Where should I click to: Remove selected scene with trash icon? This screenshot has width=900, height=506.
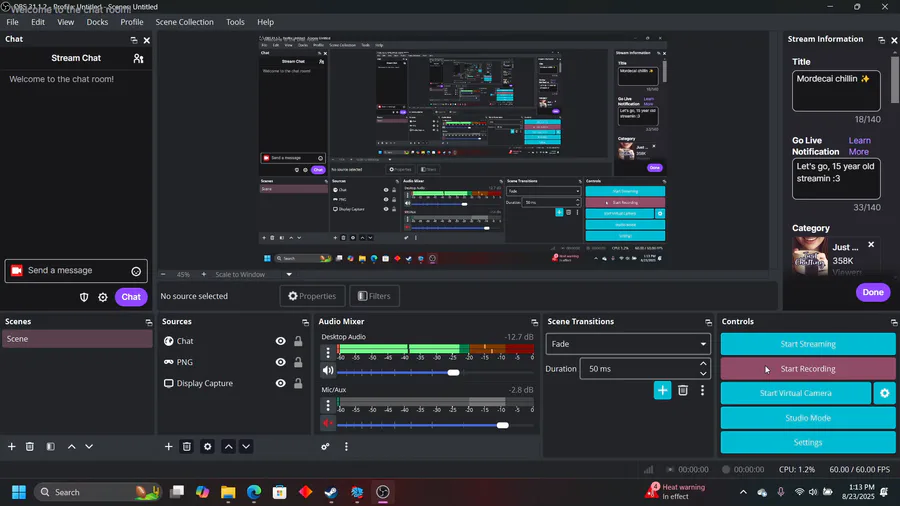coord(30,446)
